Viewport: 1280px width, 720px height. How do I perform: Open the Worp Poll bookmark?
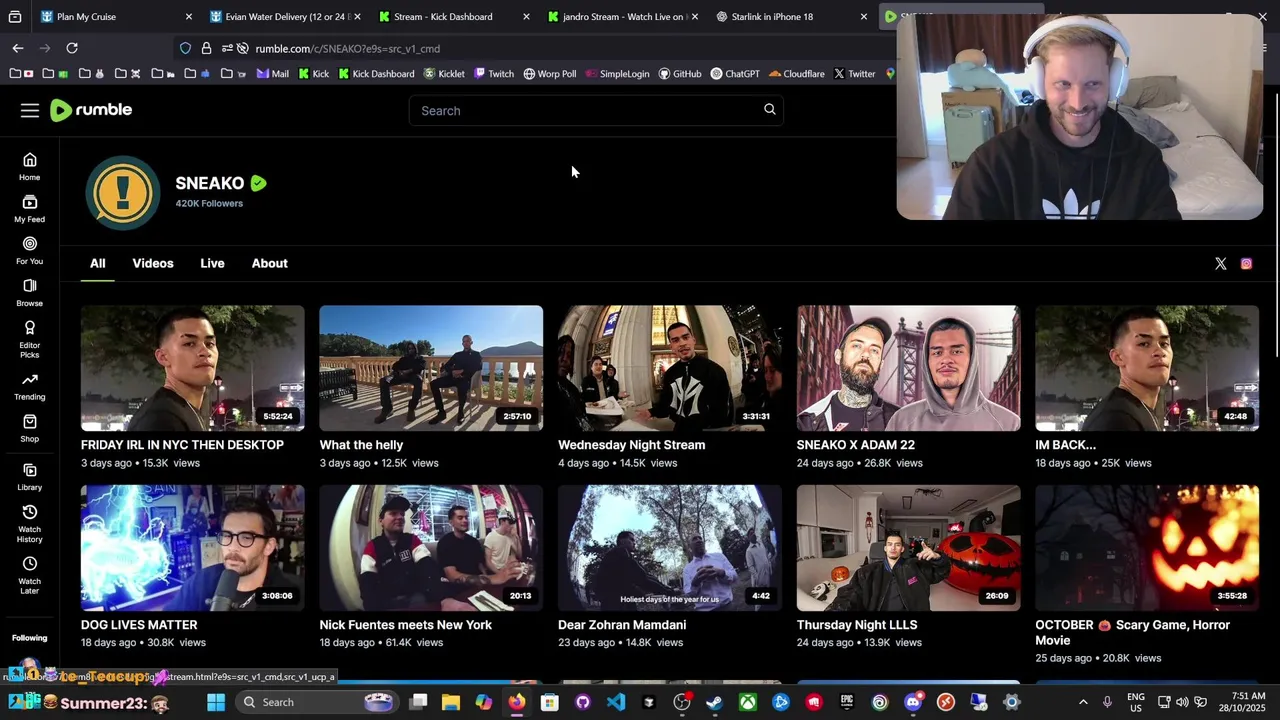[550, 73]
